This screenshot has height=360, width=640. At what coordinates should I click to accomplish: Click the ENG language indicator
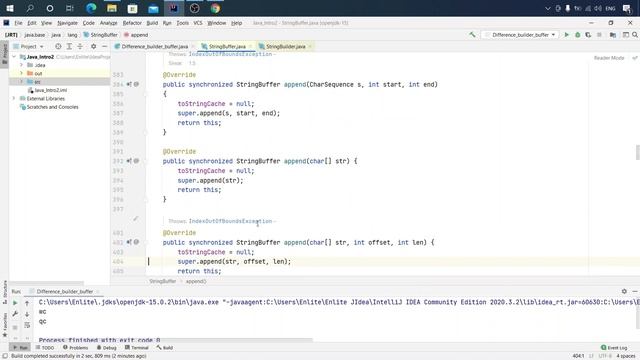610,8
